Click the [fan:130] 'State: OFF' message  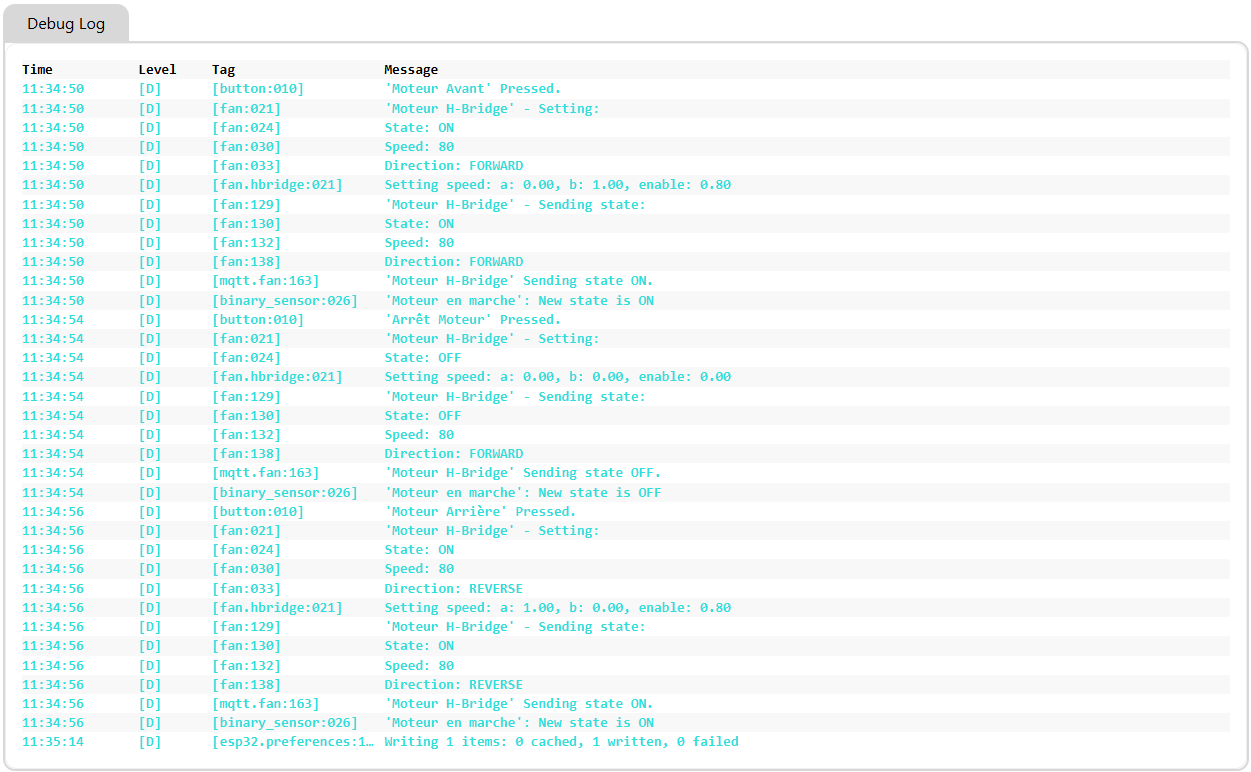422,416
